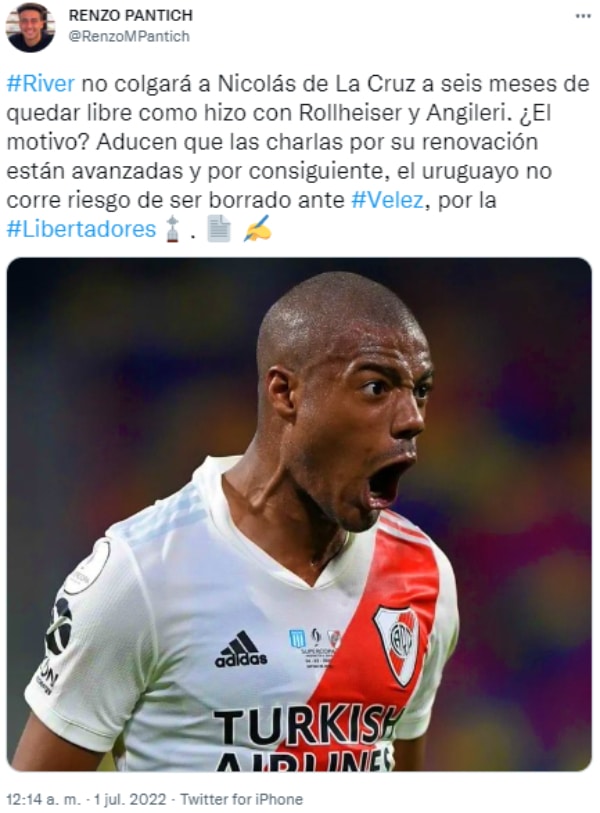Image resolution: width=600 pixels, height=813 pixels.
Task: Click the Adidas logo on the jersey
Action: [241, 649]
